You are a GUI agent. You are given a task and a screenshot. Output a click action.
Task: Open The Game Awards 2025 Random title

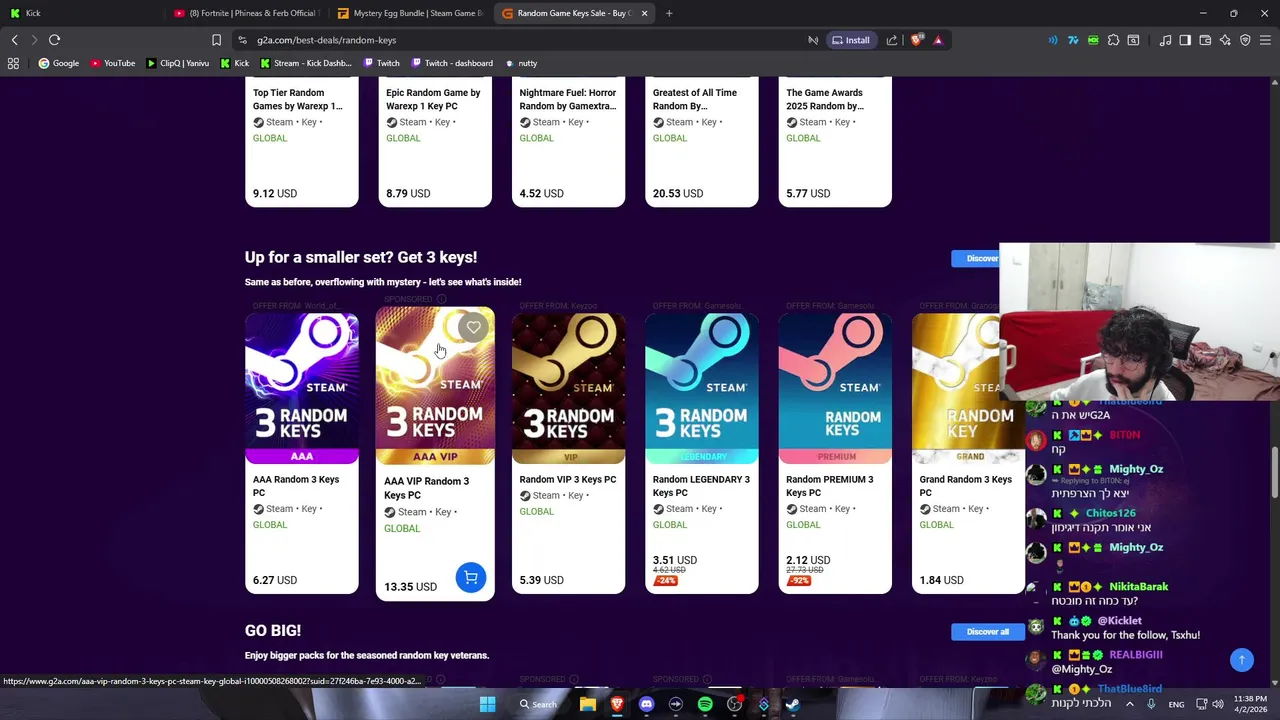[x=825, y=99]
